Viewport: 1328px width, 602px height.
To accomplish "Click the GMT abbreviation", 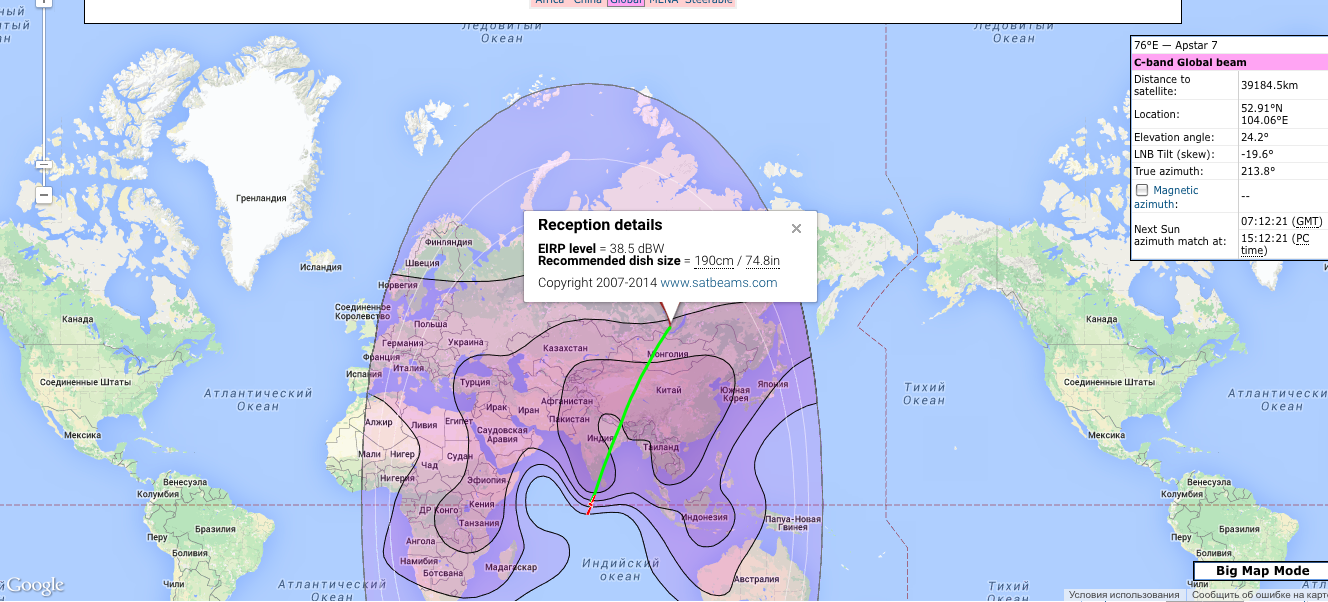I will [x=1307, y=221].
